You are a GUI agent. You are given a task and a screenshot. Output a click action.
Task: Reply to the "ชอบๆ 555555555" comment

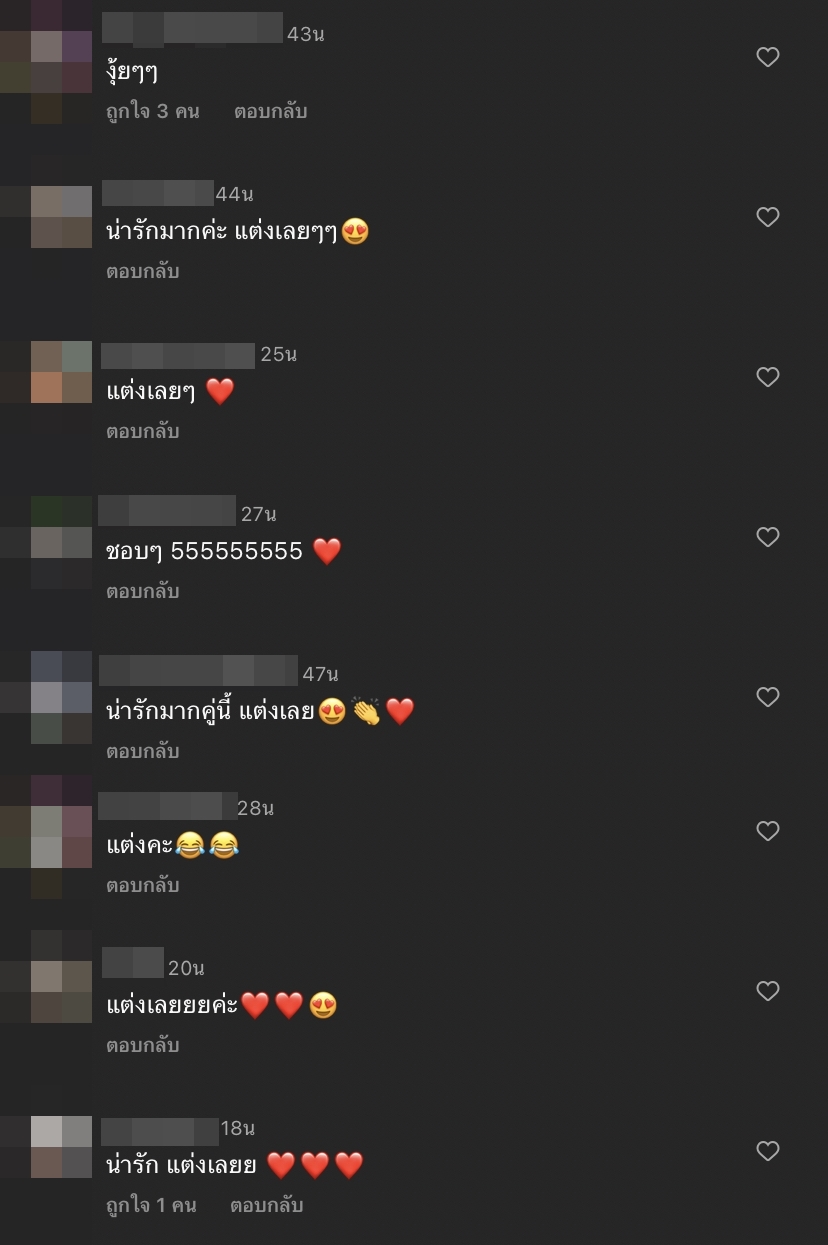click(x=143, y=592)
